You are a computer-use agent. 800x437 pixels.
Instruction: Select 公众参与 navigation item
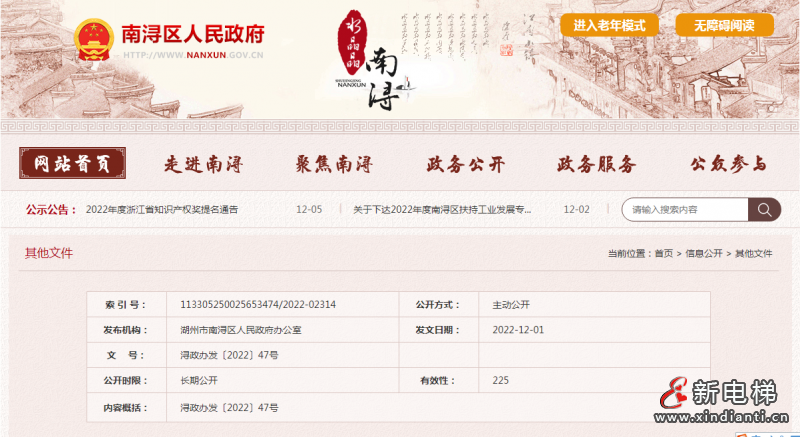point(727,165)
